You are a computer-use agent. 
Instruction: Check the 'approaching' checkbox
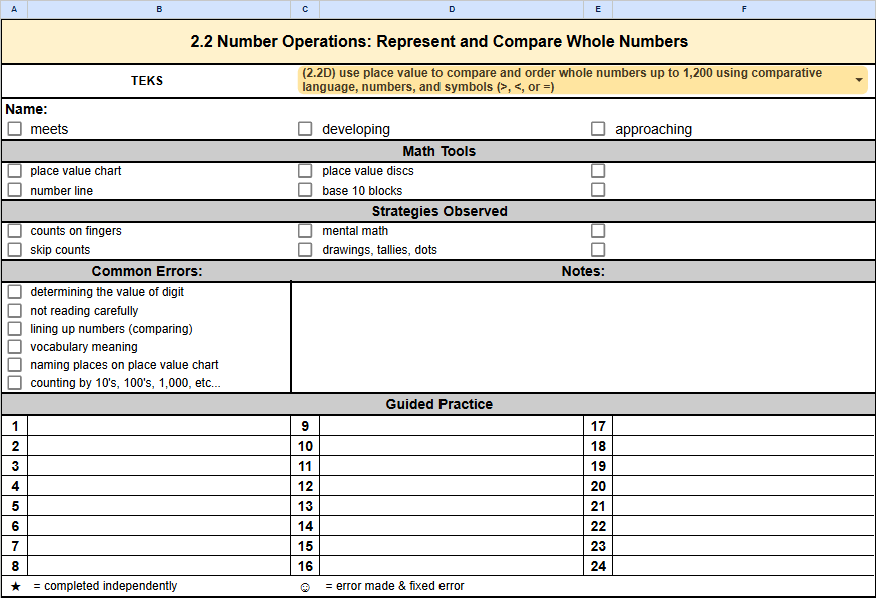[x=598, y=129]
